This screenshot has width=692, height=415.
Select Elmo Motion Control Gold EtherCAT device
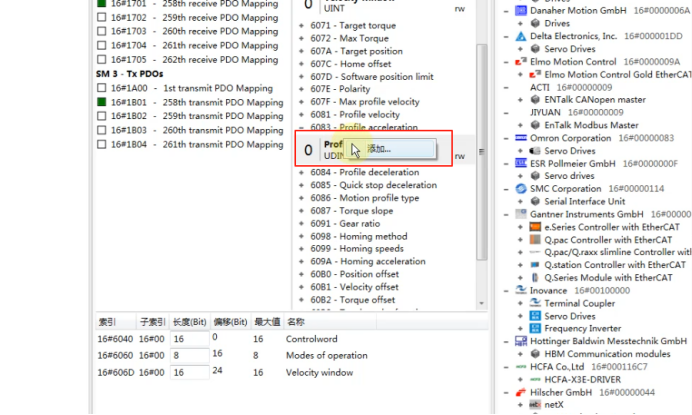pyautogui.click(x=617, y=75)
